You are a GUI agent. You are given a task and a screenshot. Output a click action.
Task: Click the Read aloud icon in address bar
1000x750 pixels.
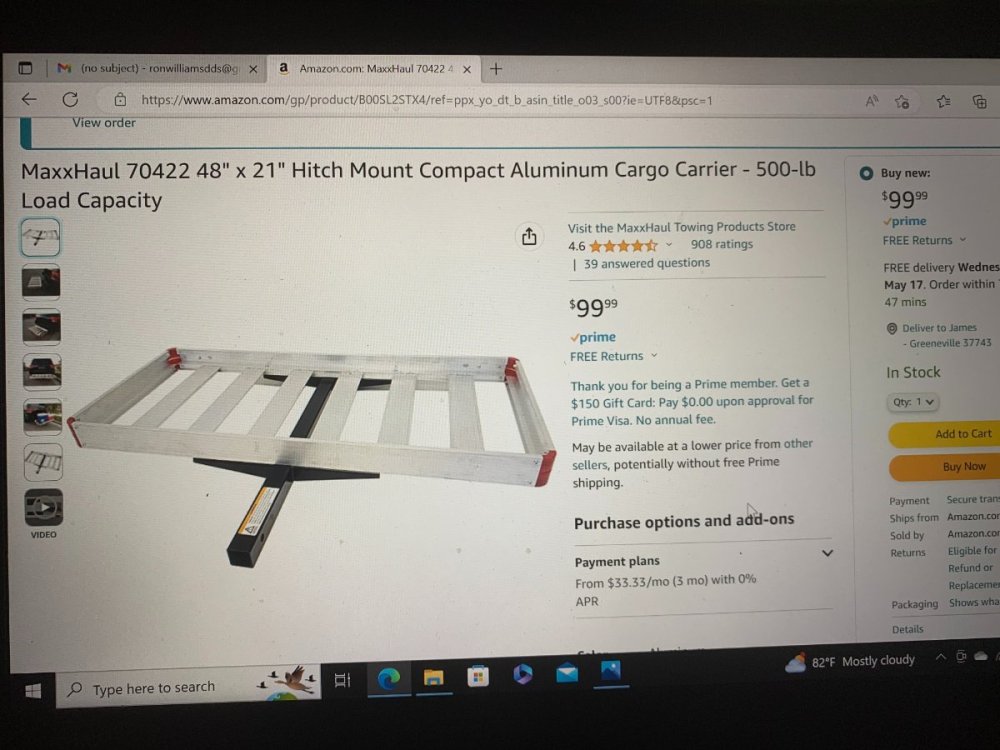(871, 101)
